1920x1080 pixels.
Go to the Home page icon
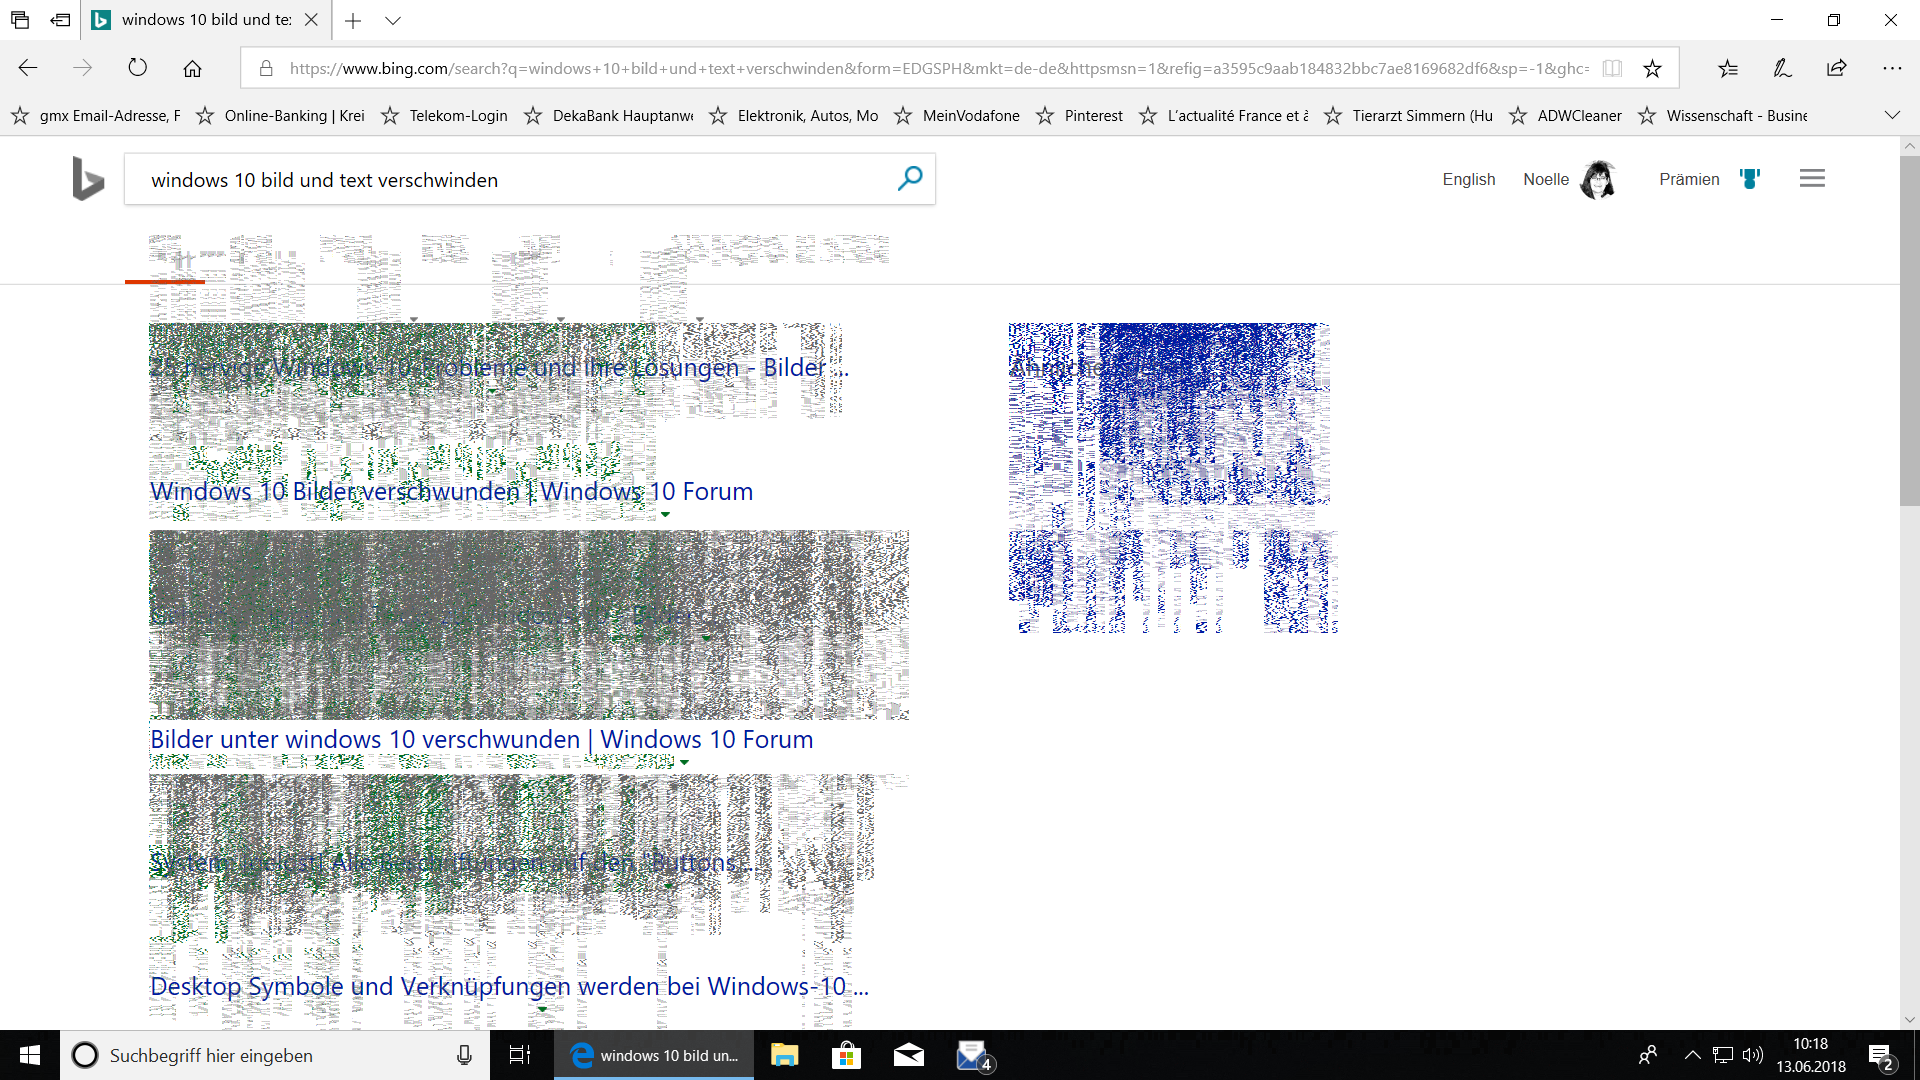coord(192,68)
